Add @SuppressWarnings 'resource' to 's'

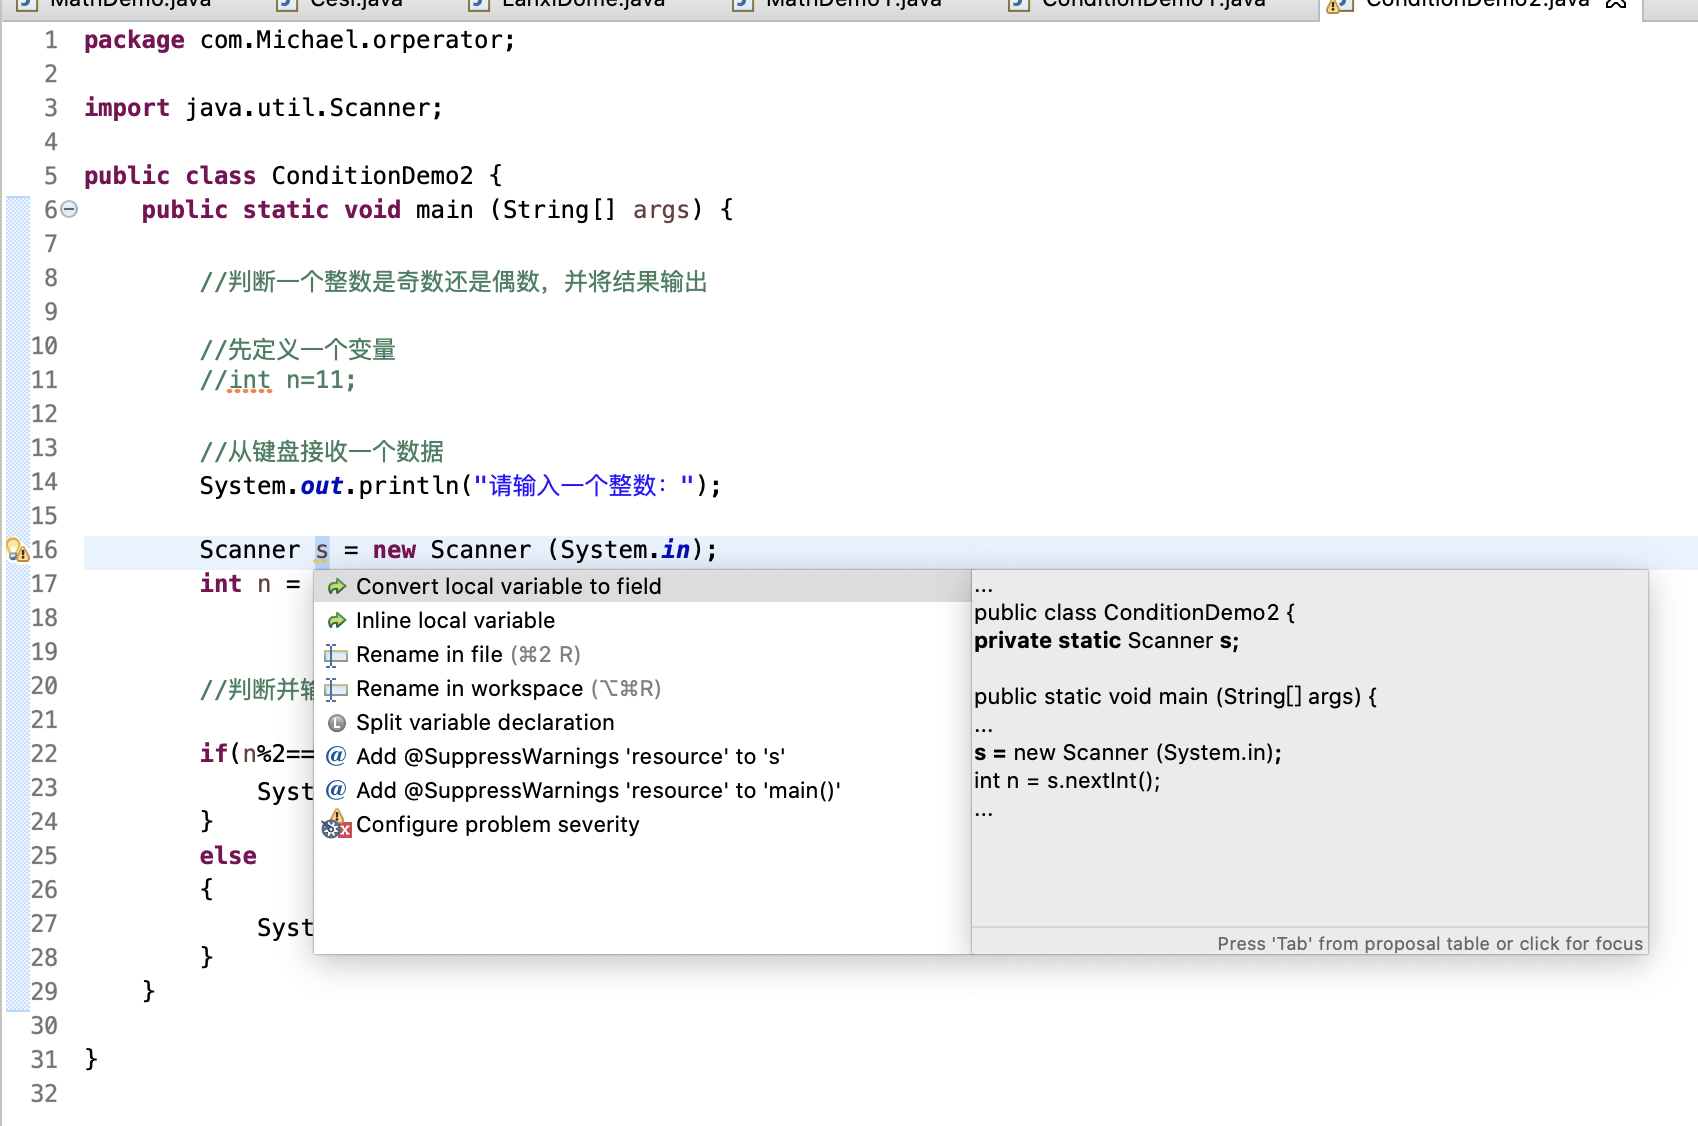tap(642, 756)
